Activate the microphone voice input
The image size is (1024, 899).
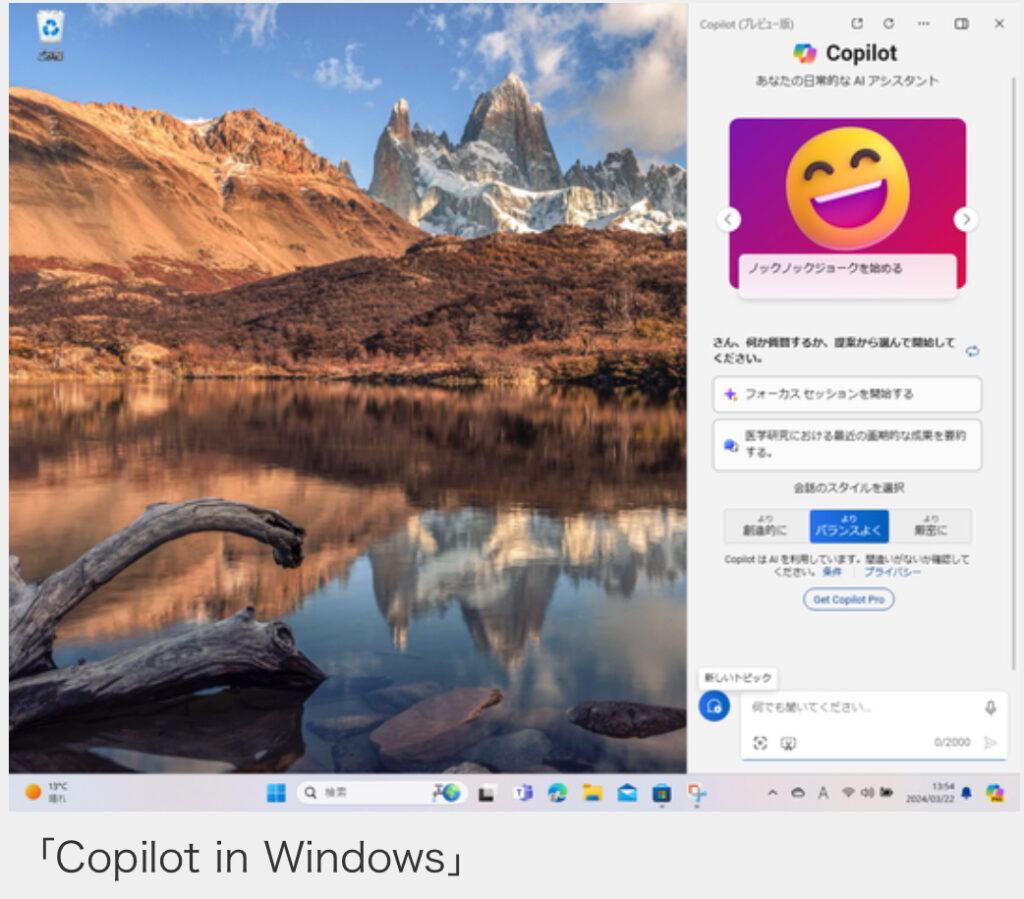click(990, 708)
